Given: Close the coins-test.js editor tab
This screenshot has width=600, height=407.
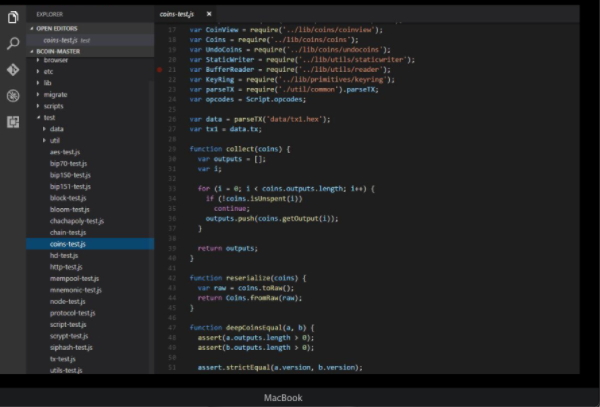Looking at the screenshot, I should point(209,14).
